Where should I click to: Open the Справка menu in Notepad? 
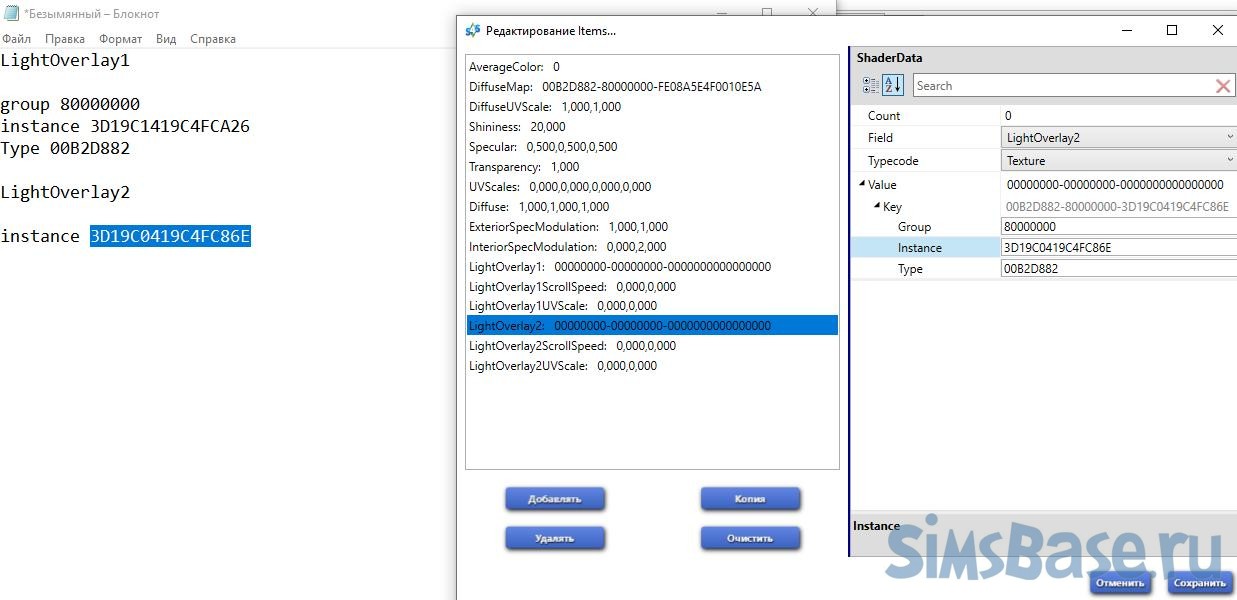[212, 39]
